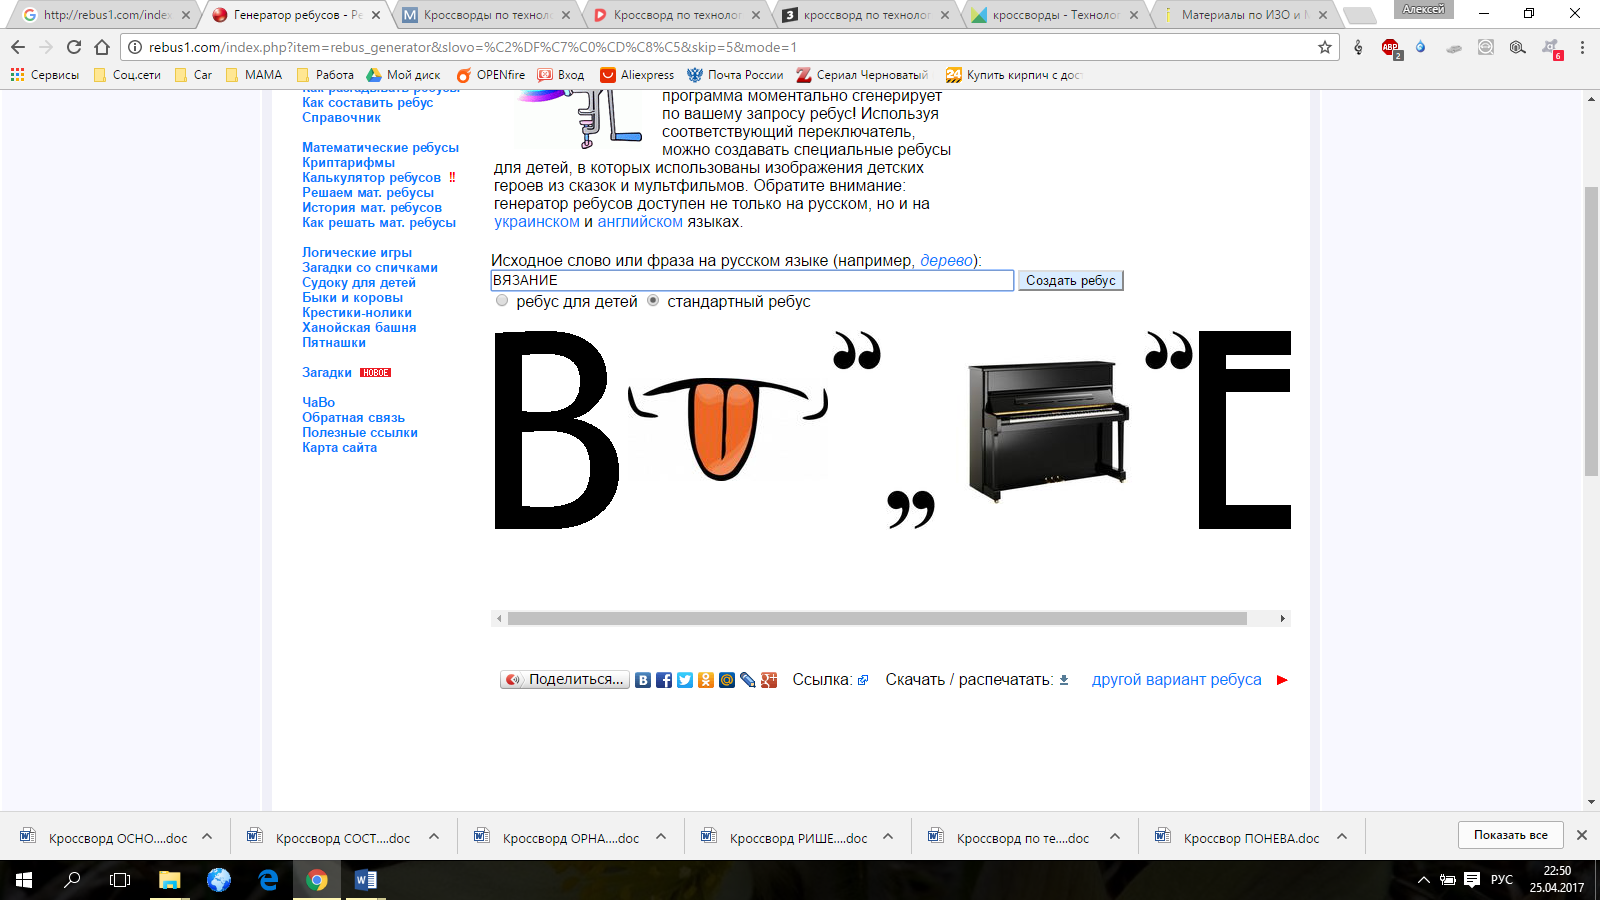The width and height of the screenshot is (1600, 900).
Task: Click the word input field containing ВЯЗАНИЕ
Action: pos(752,281)
